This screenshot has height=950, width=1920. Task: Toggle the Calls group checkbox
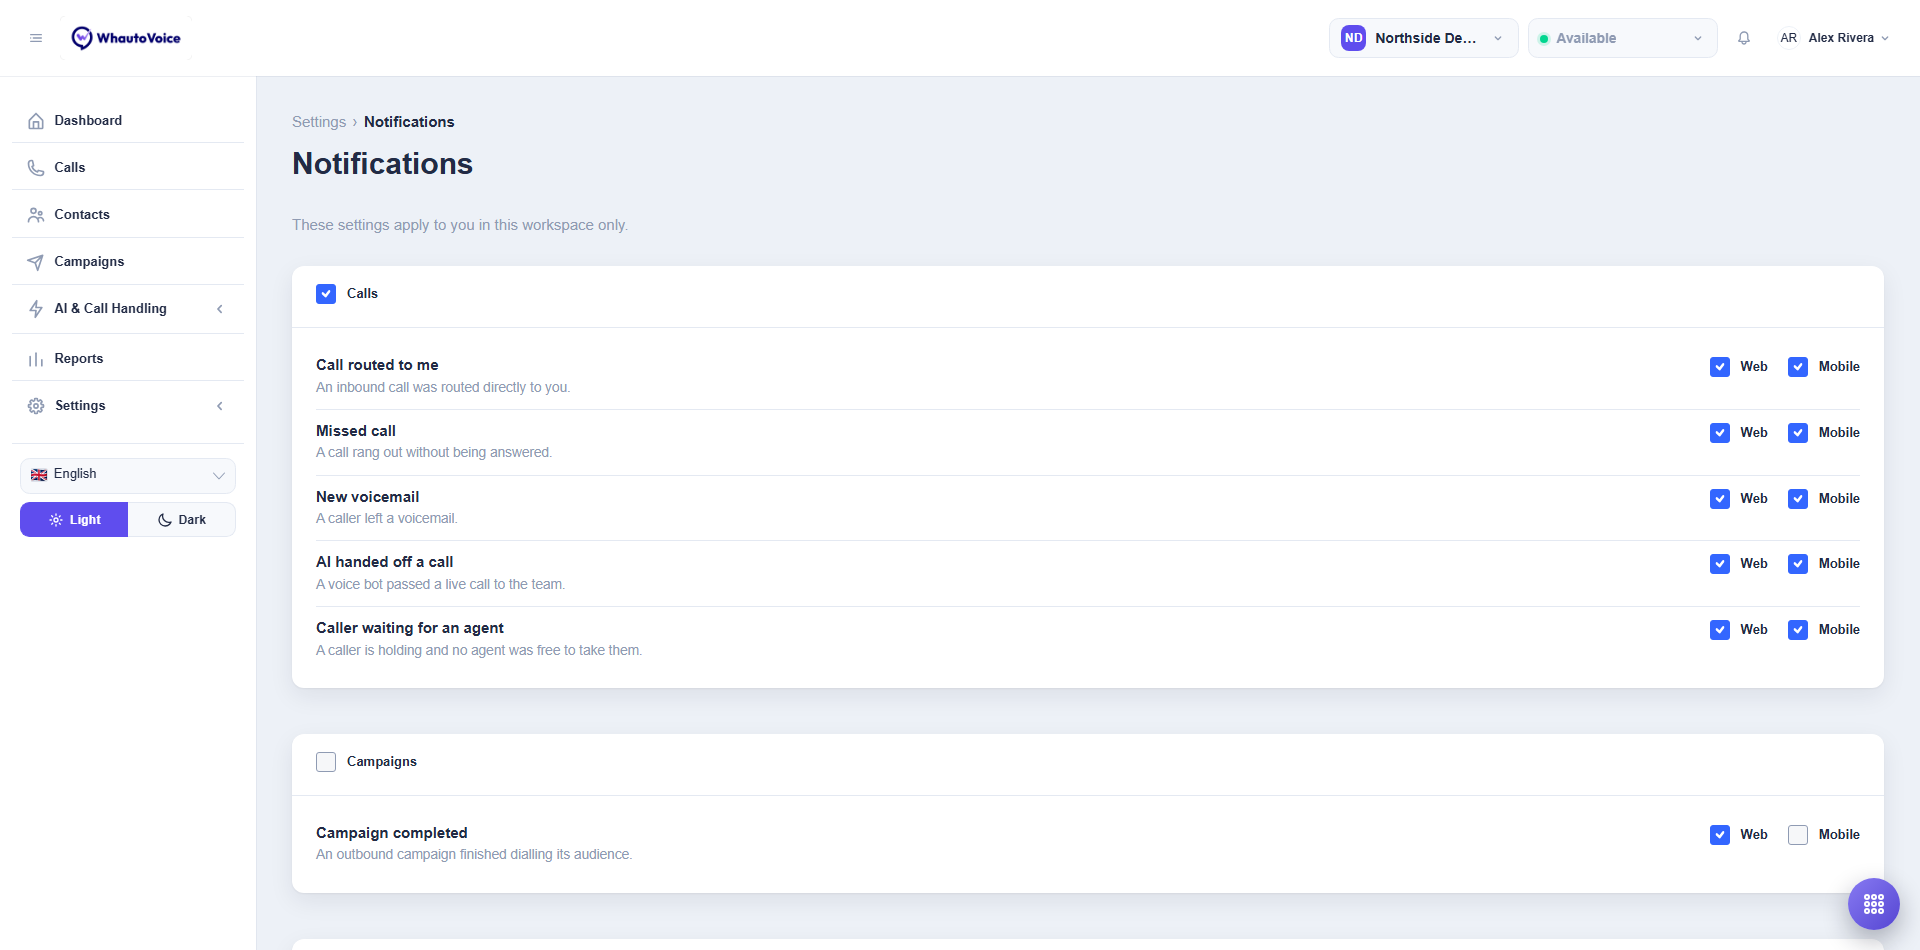[x=326, y=294]
